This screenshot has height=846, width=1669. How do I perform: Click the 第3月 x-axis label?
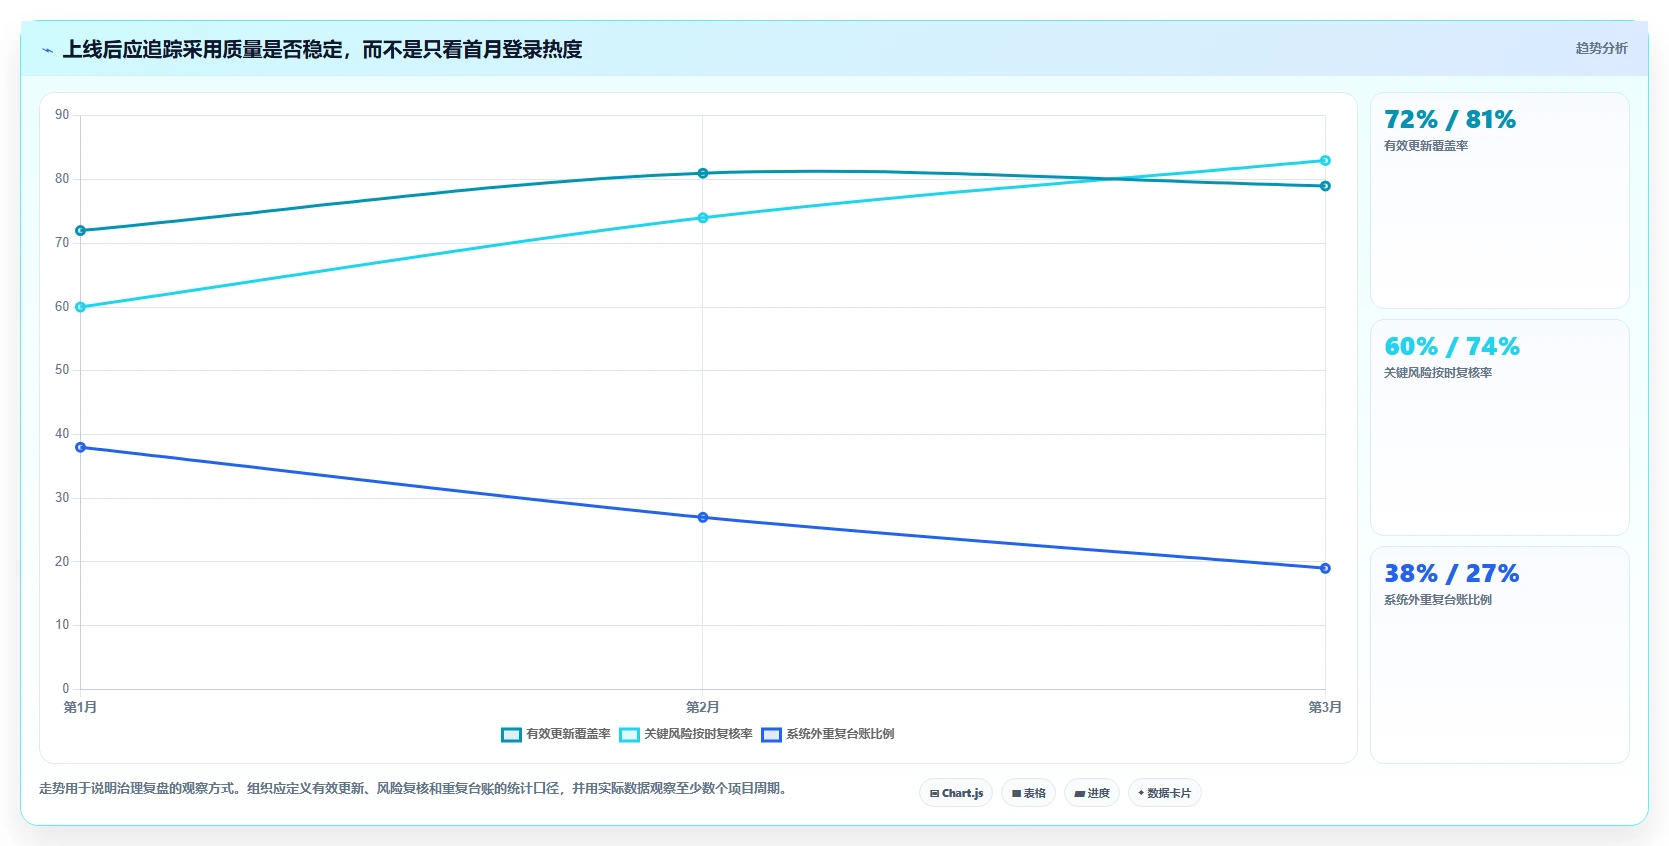[1325, 707]
